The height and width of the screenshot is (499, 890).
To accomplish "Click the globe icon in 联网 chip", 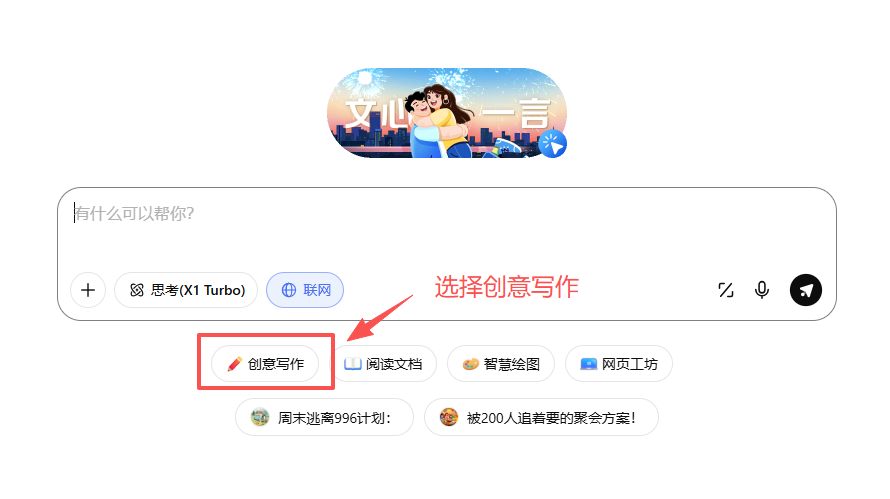I will [289, 290].
